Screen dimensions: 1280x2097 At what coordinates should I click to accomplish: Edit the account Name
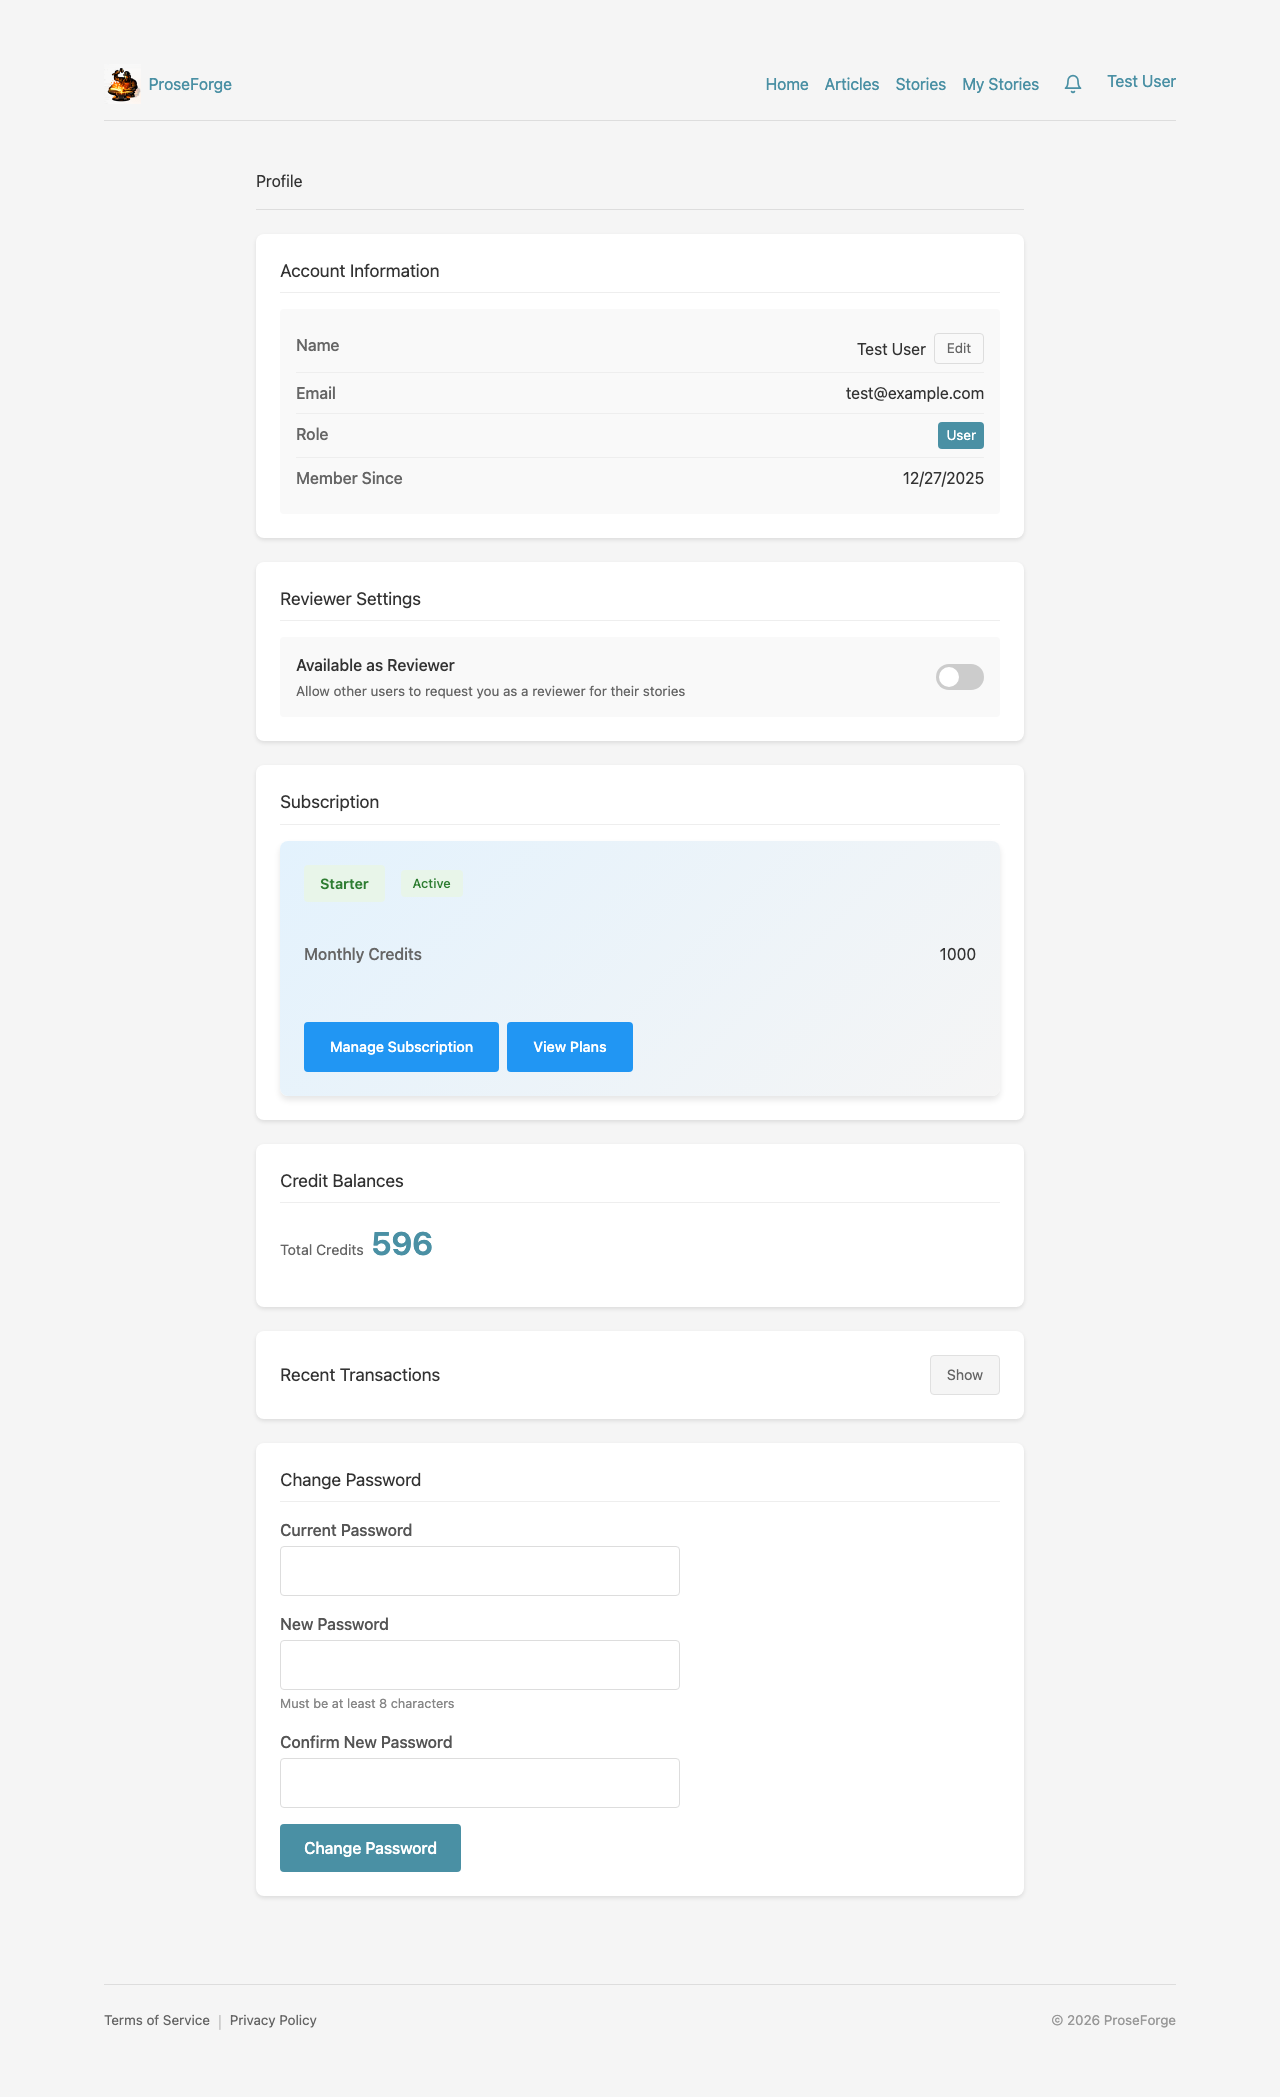[x=957, y=348]
